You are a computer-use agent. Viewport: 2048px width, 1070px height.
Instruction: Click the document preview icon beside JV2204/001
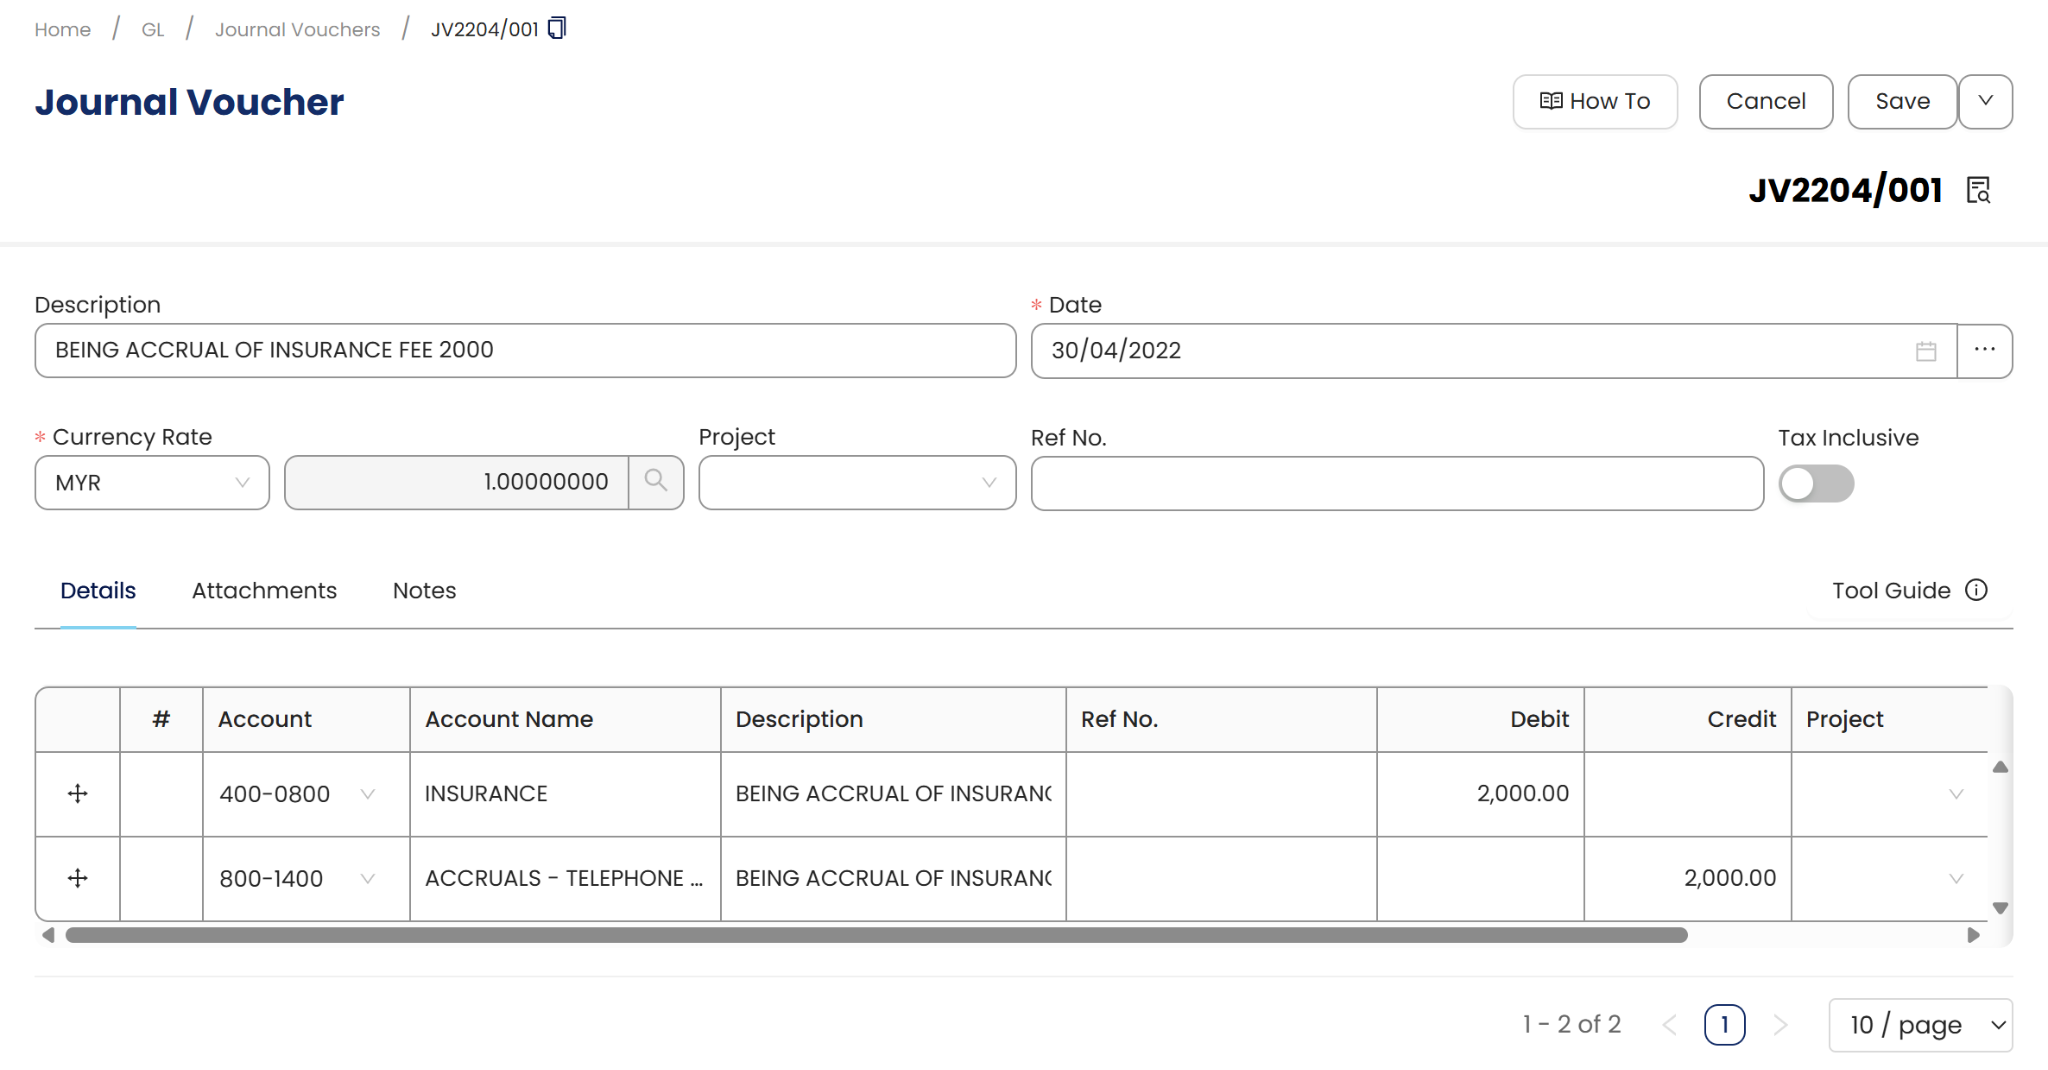click(x=1978, y=190)
